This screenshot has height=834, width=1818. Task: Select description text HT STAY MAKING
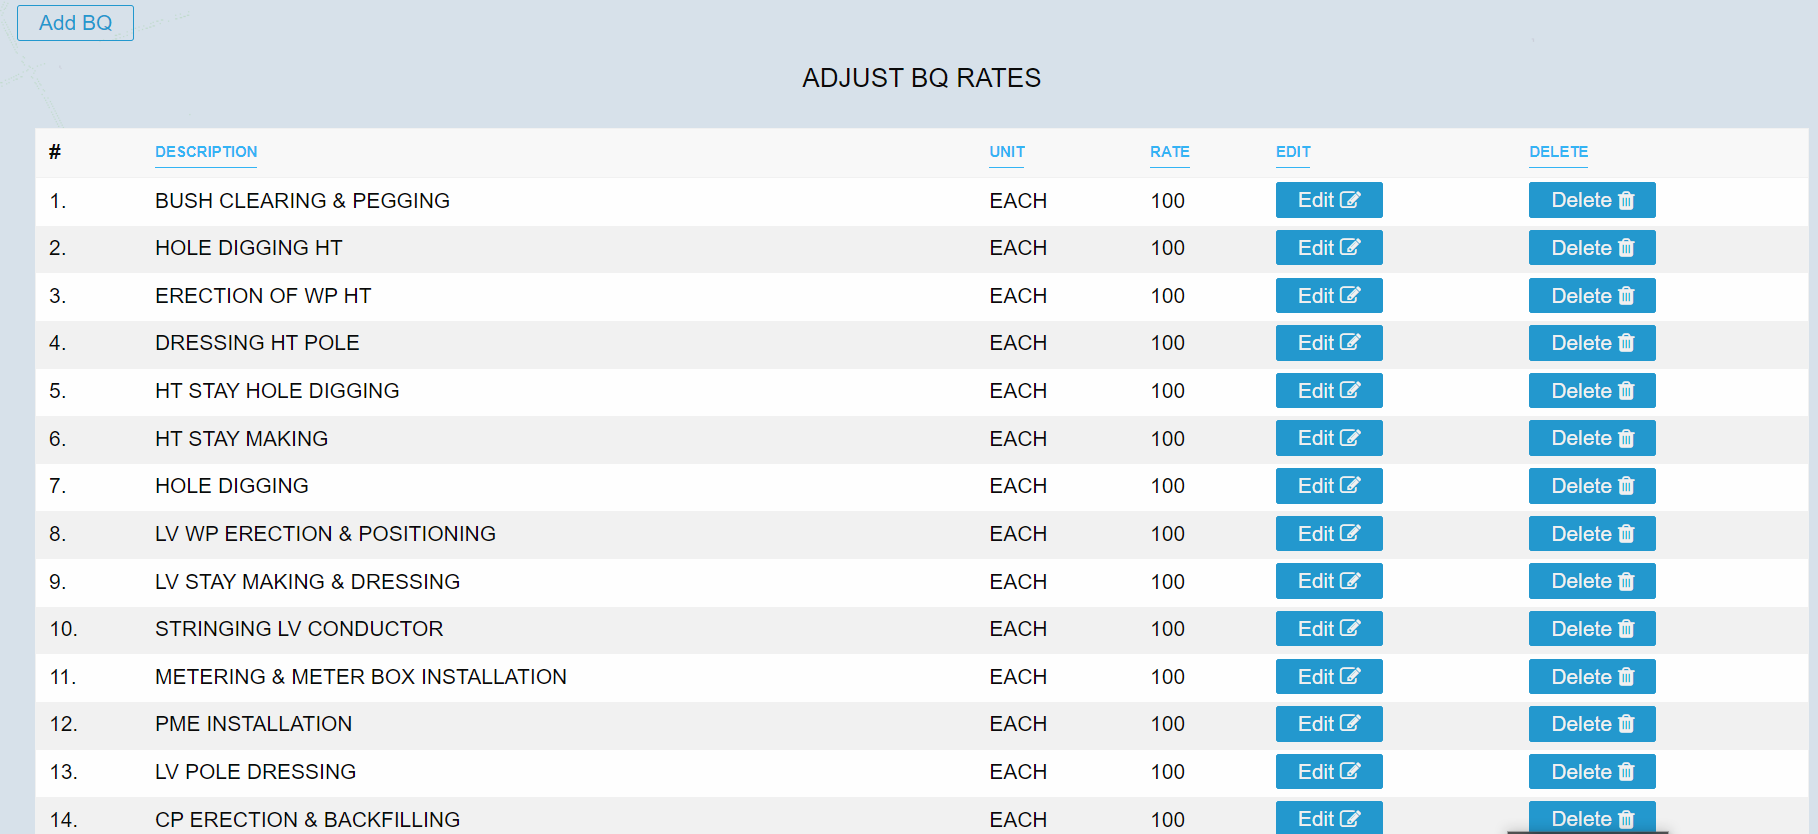tap(241, 439)
